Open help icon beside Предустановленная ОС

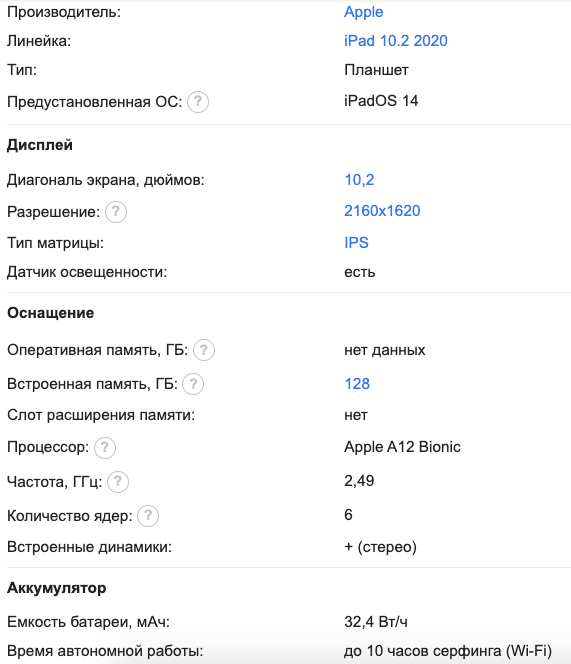[x=198, y=102]
